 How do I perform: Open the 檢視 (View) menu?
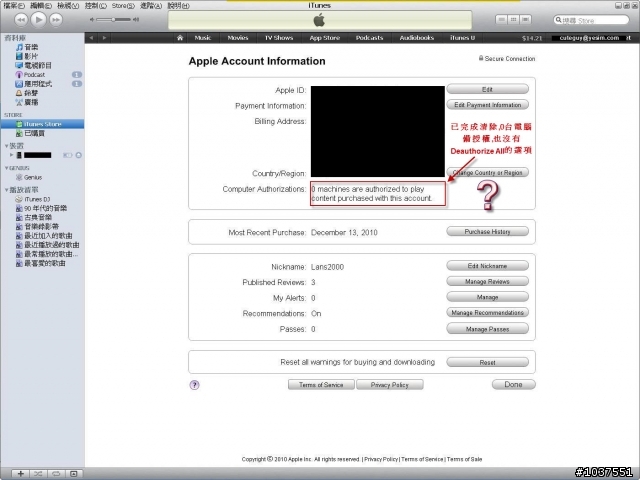pyautogui.click(x=68, y=6)
